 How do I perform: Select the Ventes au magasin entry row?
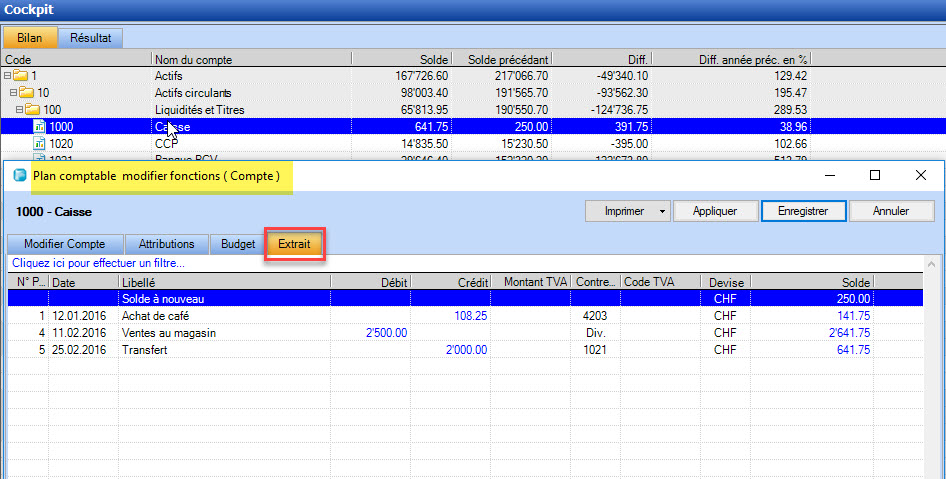169,333
